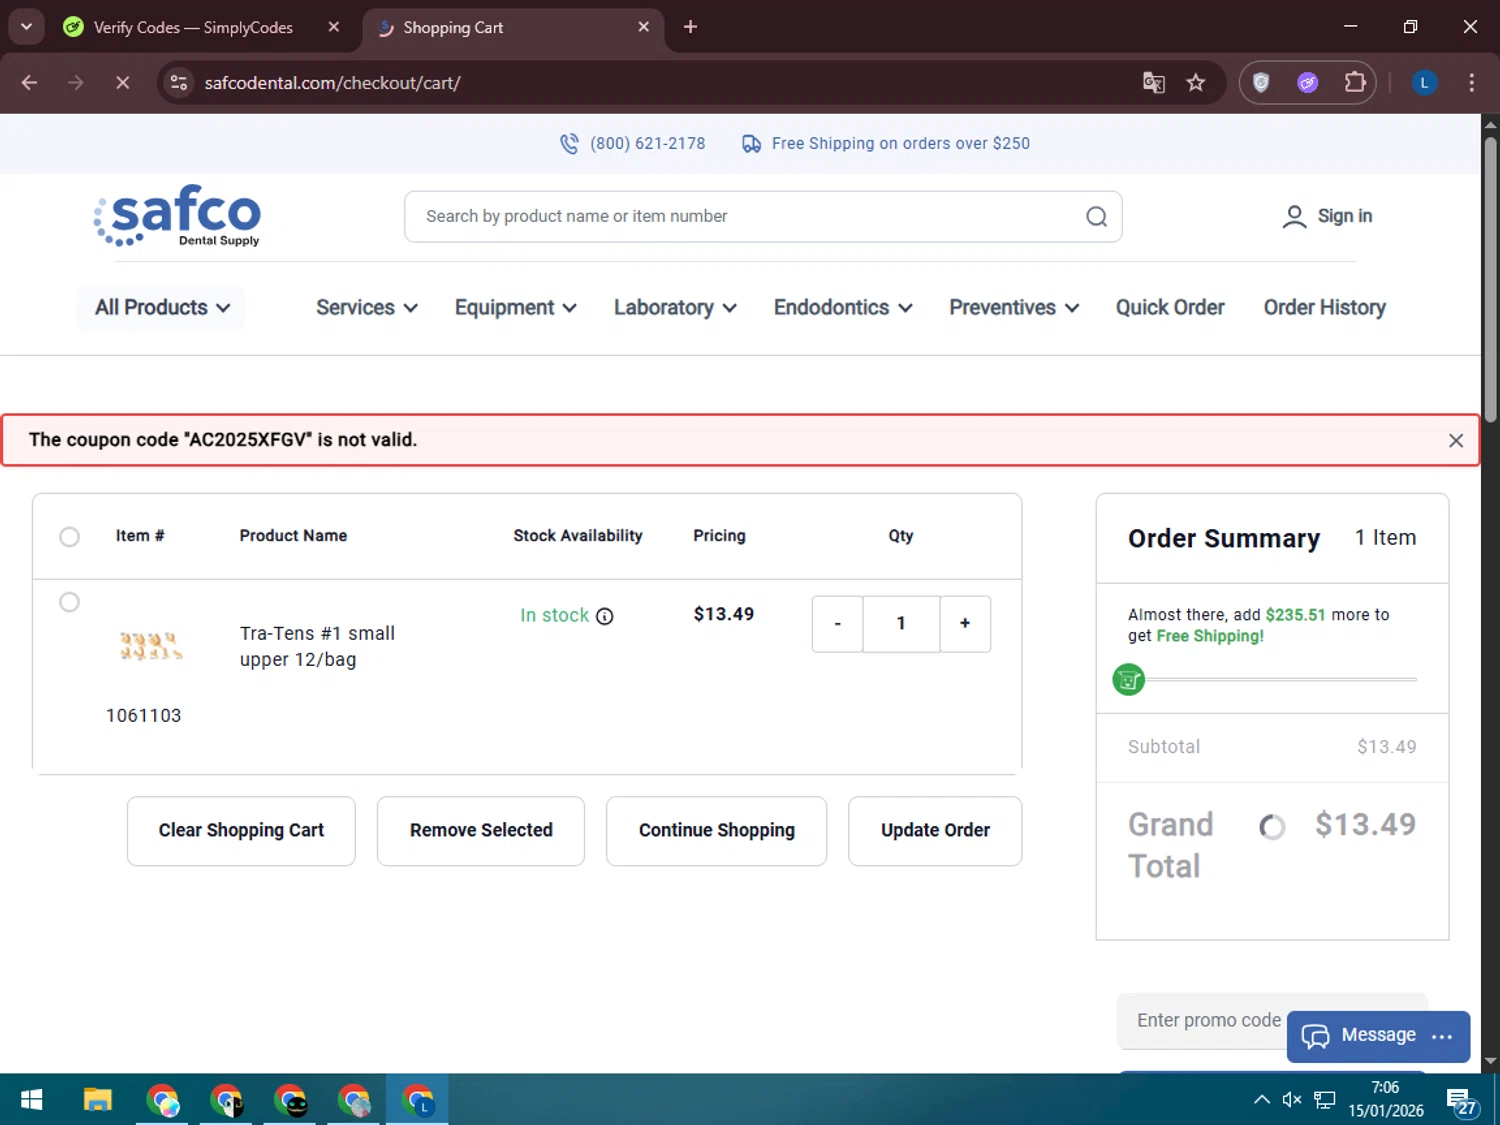Decrease quantity with minus button
Image resolution: width=1500 pixels, height=1125 pixels.
(x=837, y=624)
